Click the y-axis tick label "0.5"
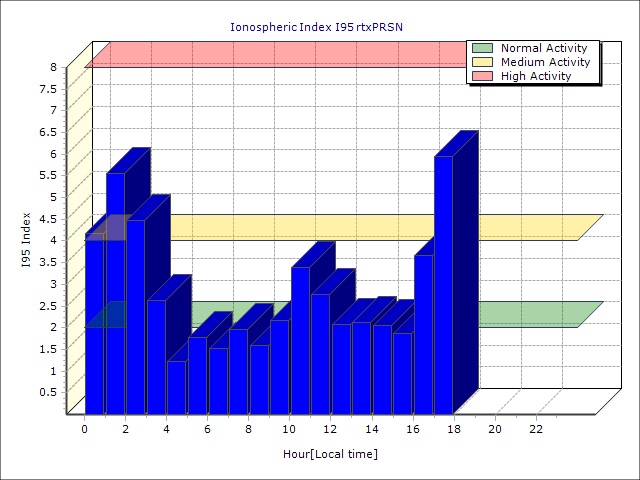 coord(48,392)
